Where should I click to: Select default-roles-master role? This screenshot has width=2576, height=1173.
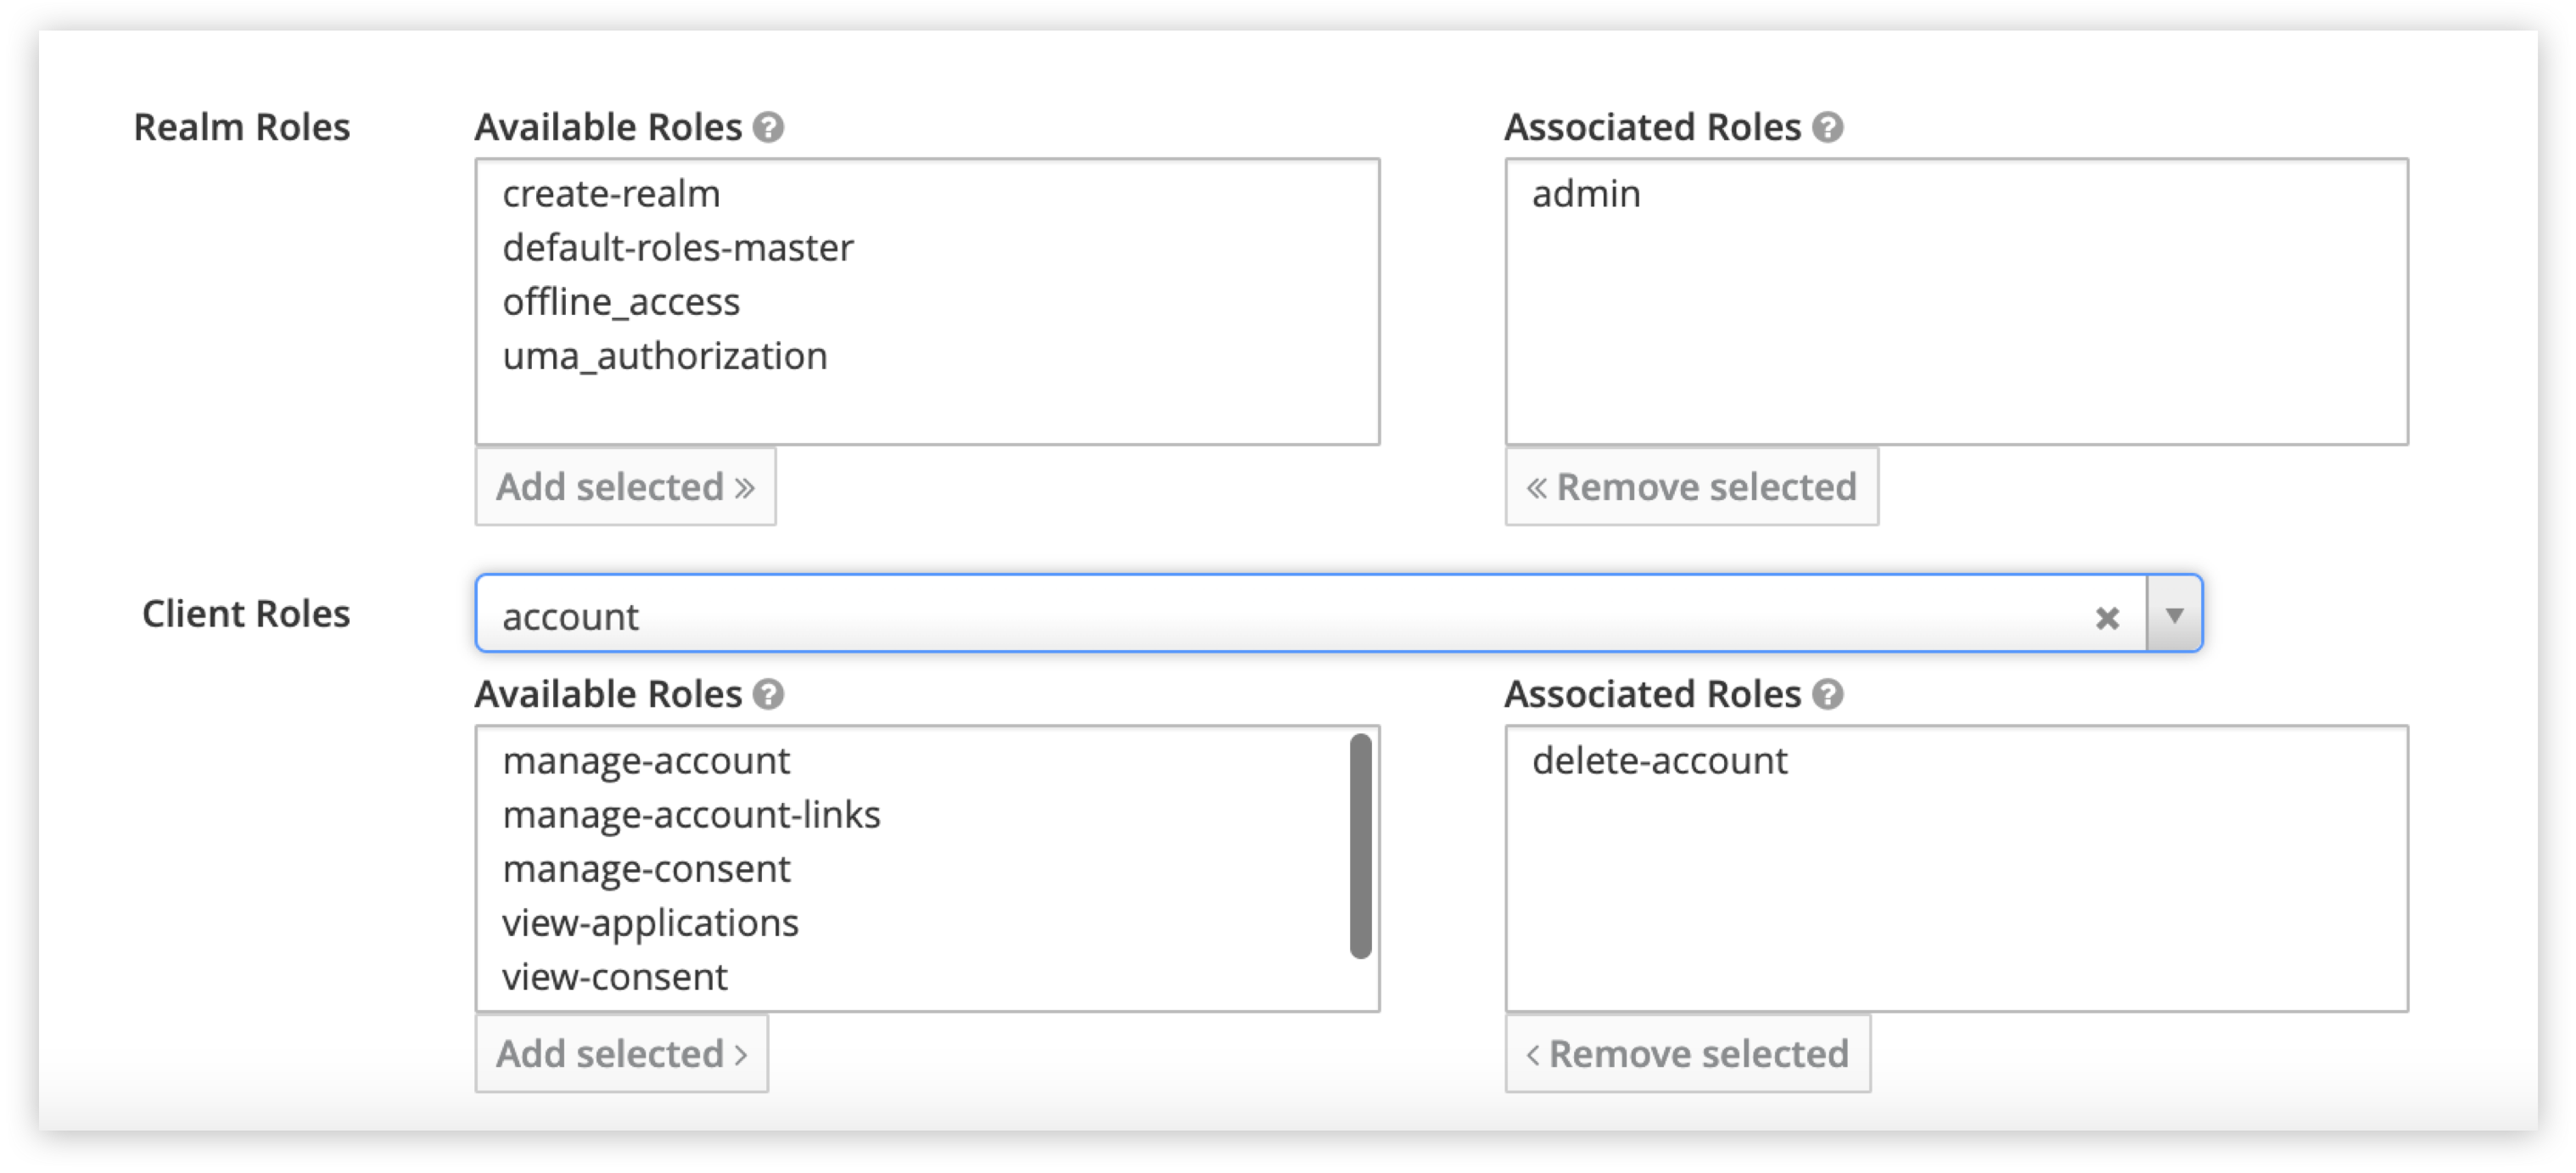coord(677,248)
